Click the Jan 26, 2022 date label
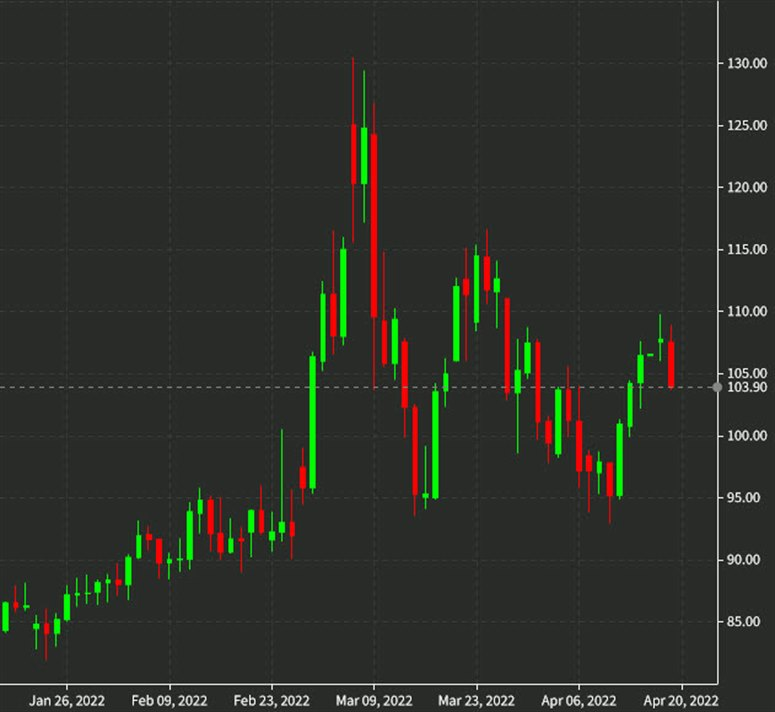Image resolution: width=775 pixels, height=712 pixels. coord(67,701)
